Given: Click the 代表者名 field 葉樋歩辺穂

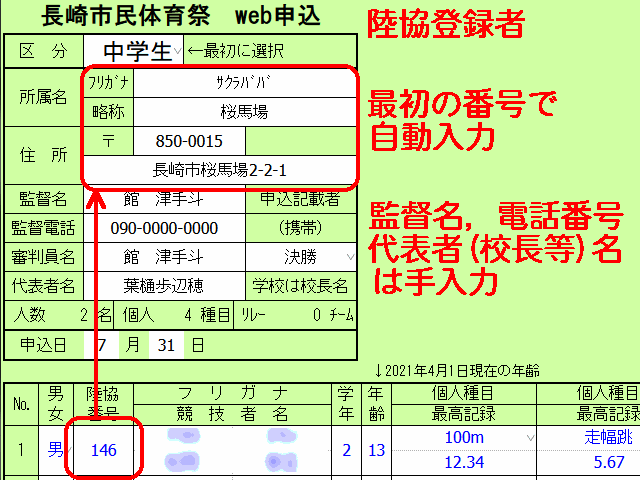Looking at the screenshot, I should click(164, 286).
